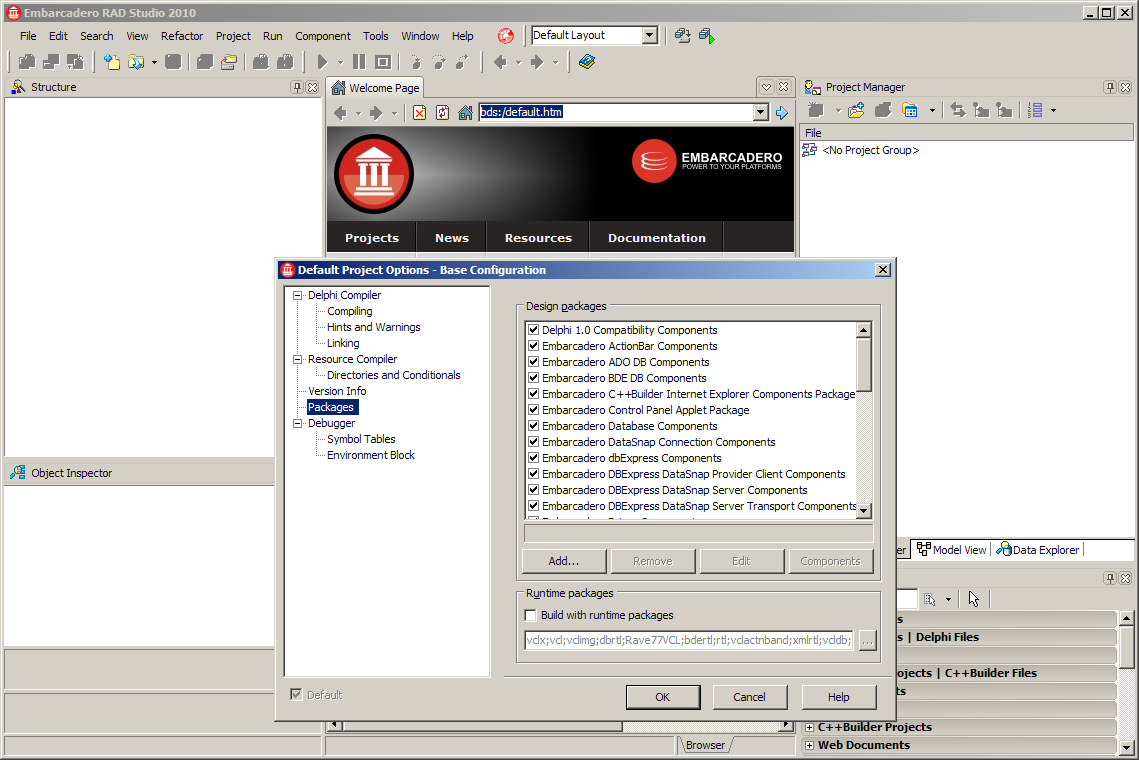Open the Refactor menu
Image resolution: width=1139 pixels, height=760 pixels.
pos(182,36)
